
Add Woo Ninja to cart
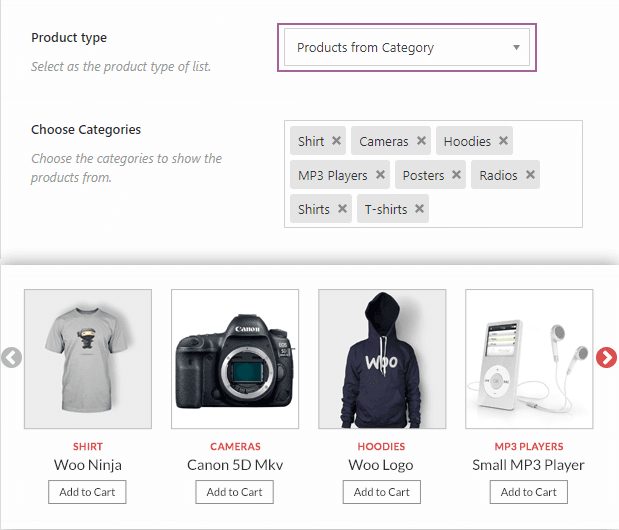pos(87,492)
